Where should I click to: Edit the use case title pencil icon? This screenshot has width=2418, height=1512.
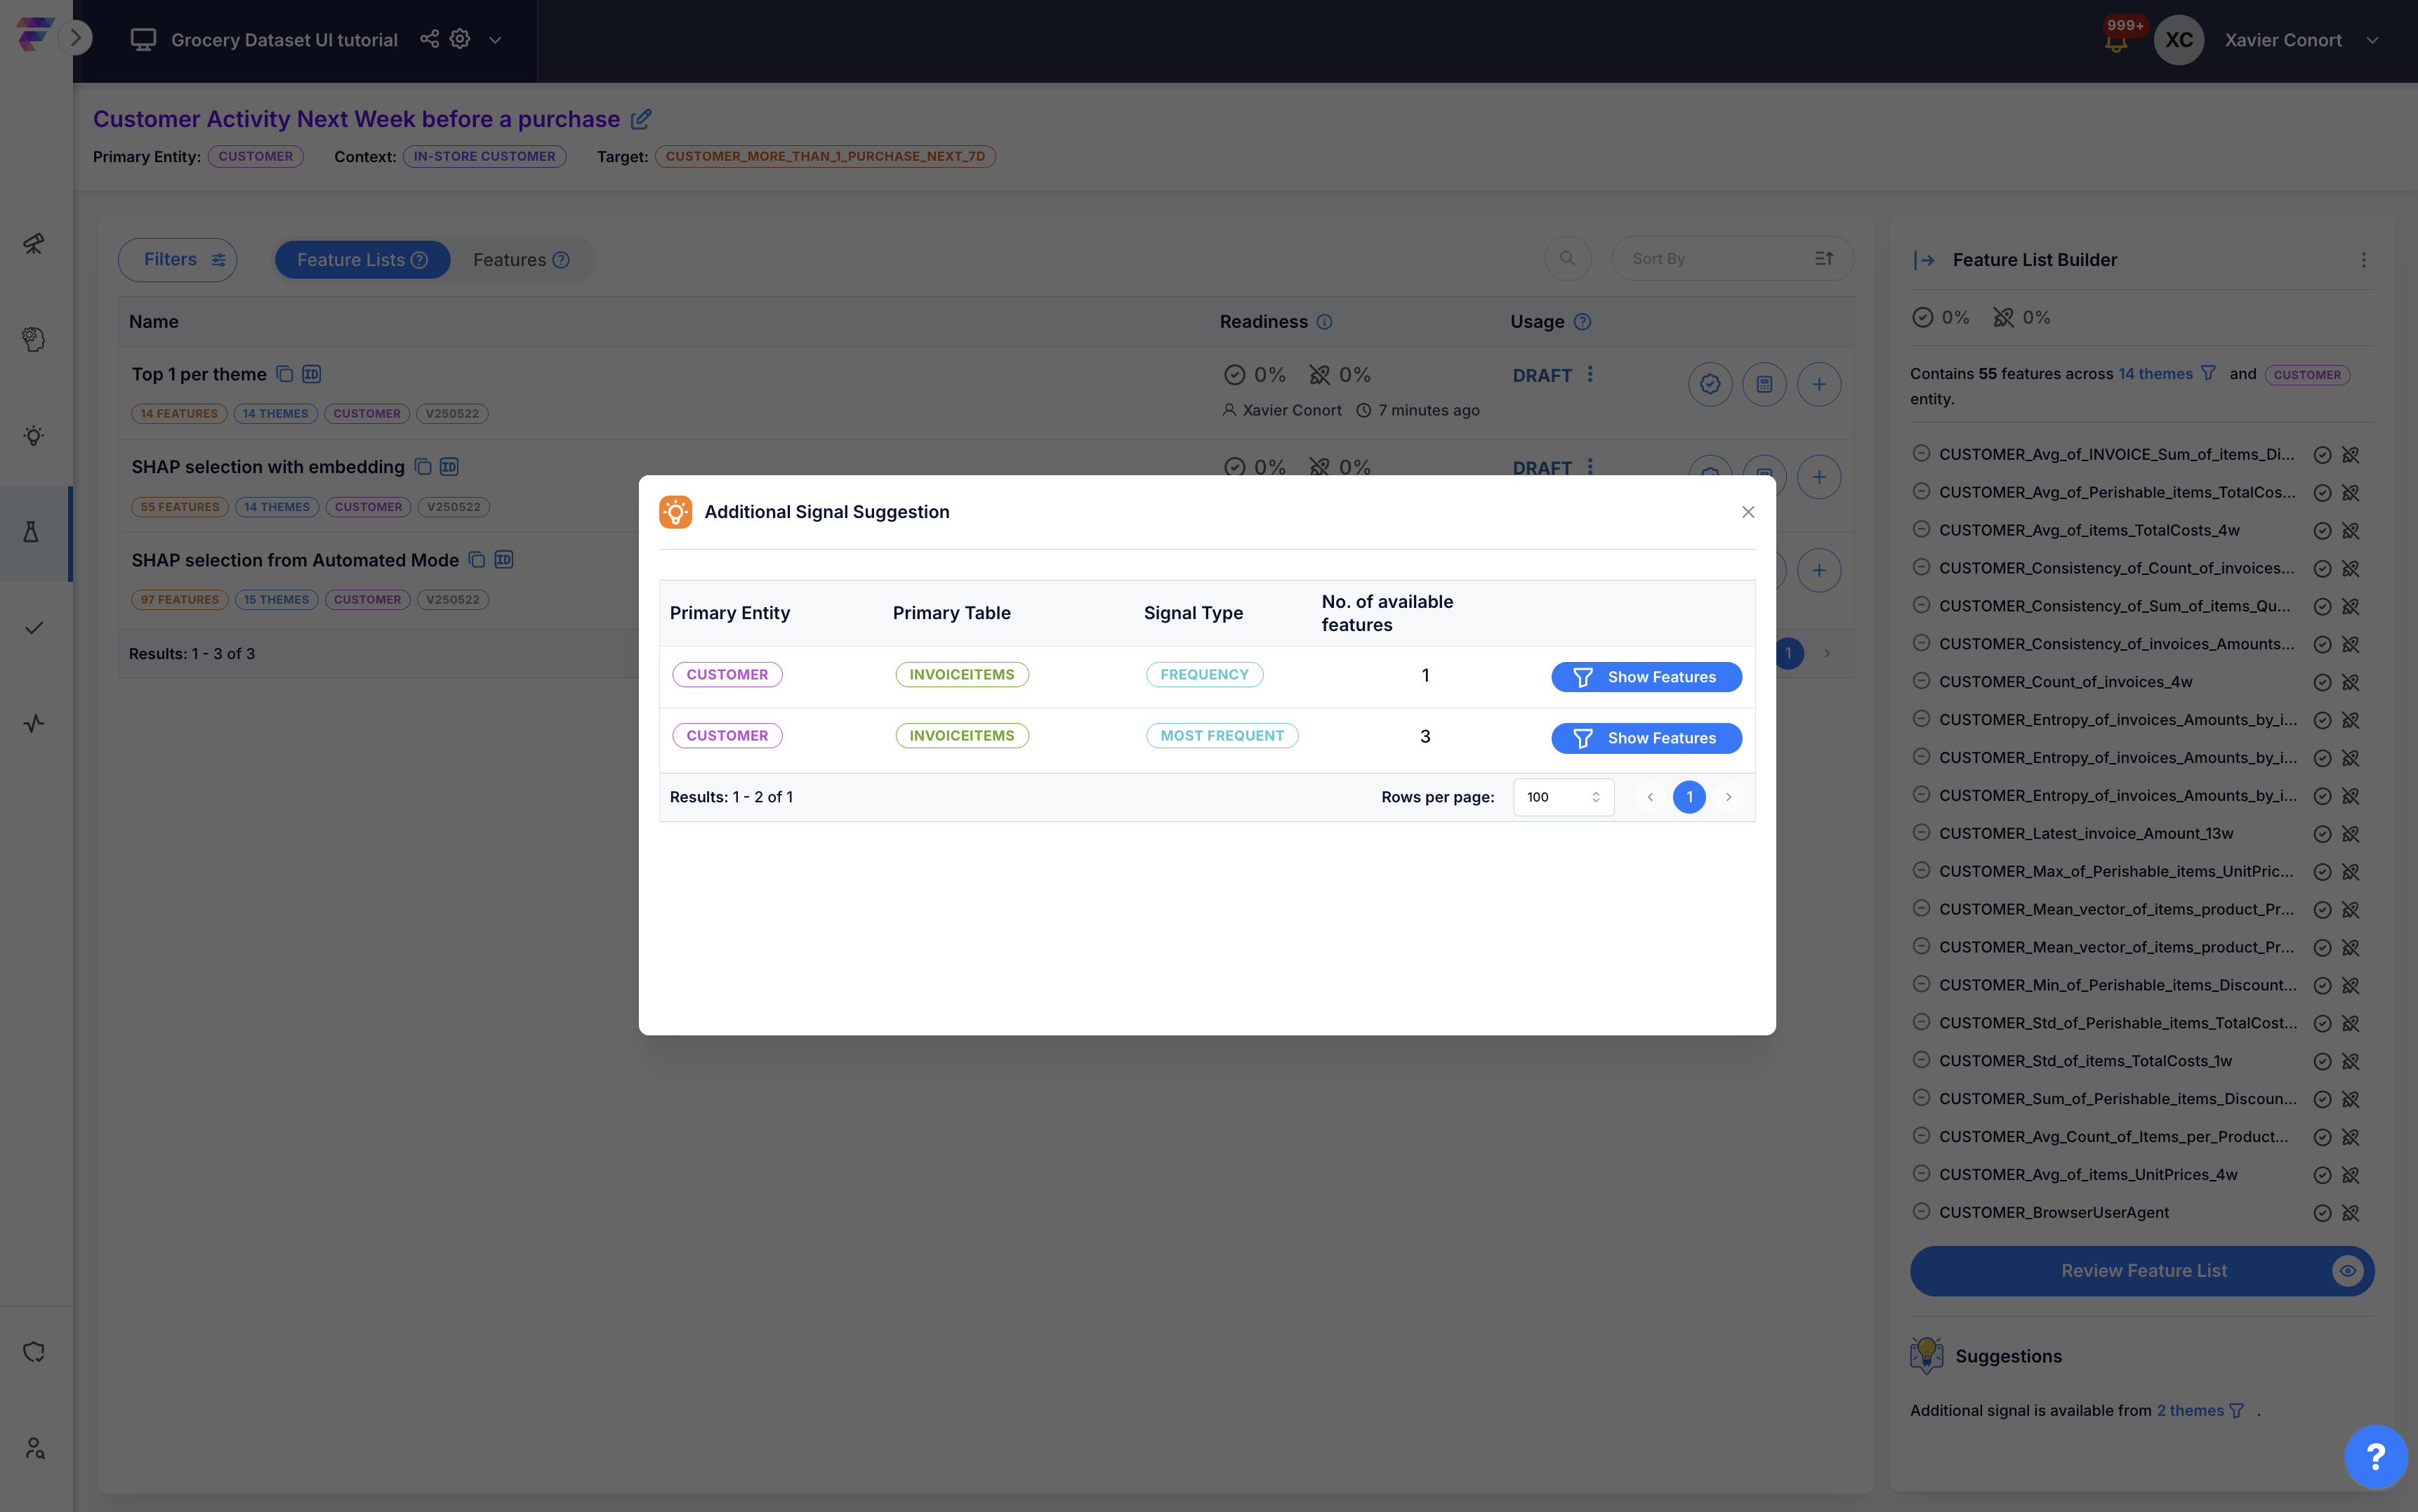tap(641, 119)
